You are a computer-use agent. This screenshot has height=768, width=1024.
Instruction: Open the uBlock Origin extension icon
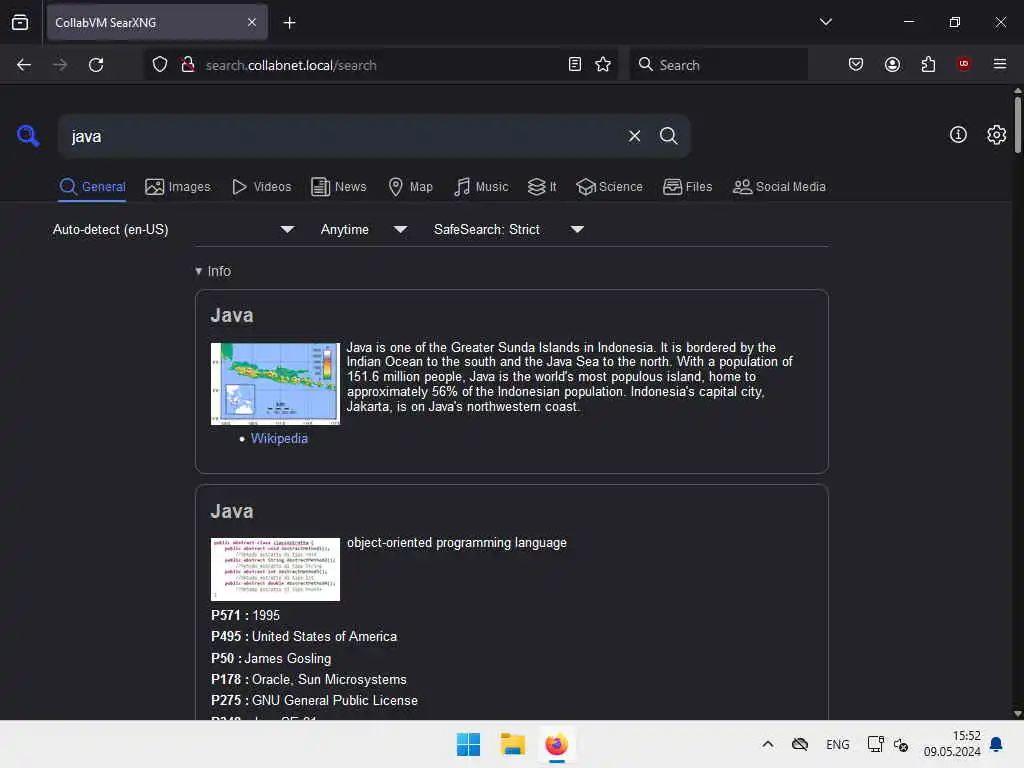coord(963,64)
